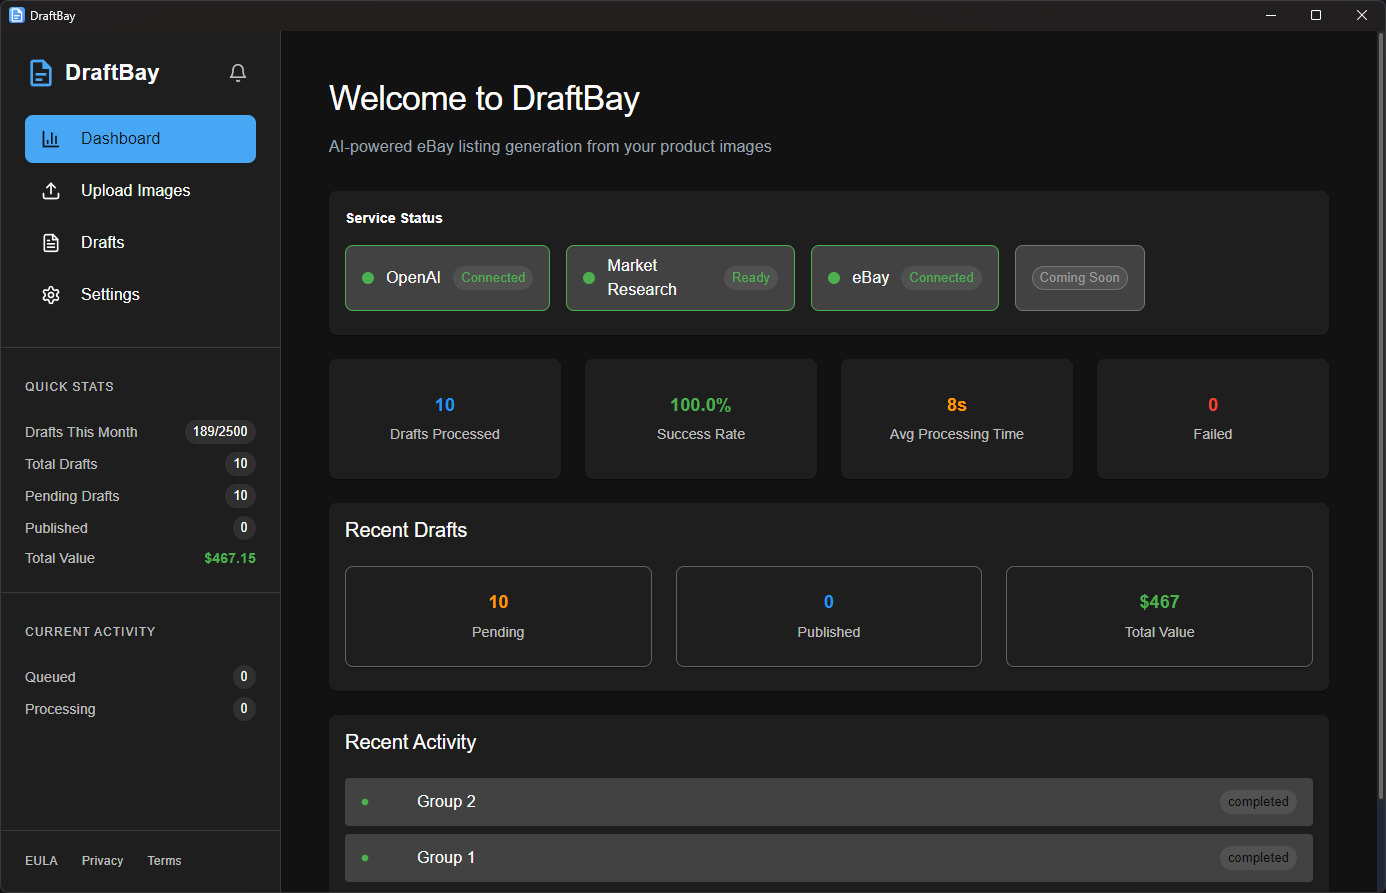Open the EULA link
This screenshot has width=1386, height=893.
pos(41,861)
